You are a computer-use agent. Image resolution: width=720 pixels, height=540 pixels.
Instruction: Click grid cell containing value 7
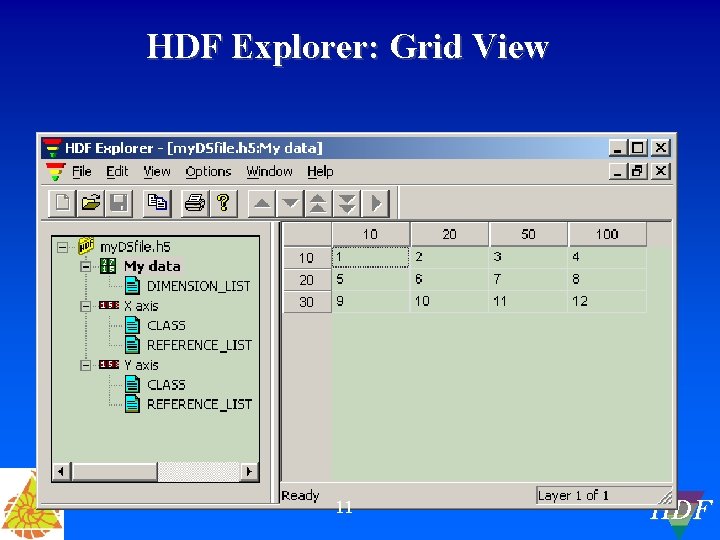click(529, 280)
